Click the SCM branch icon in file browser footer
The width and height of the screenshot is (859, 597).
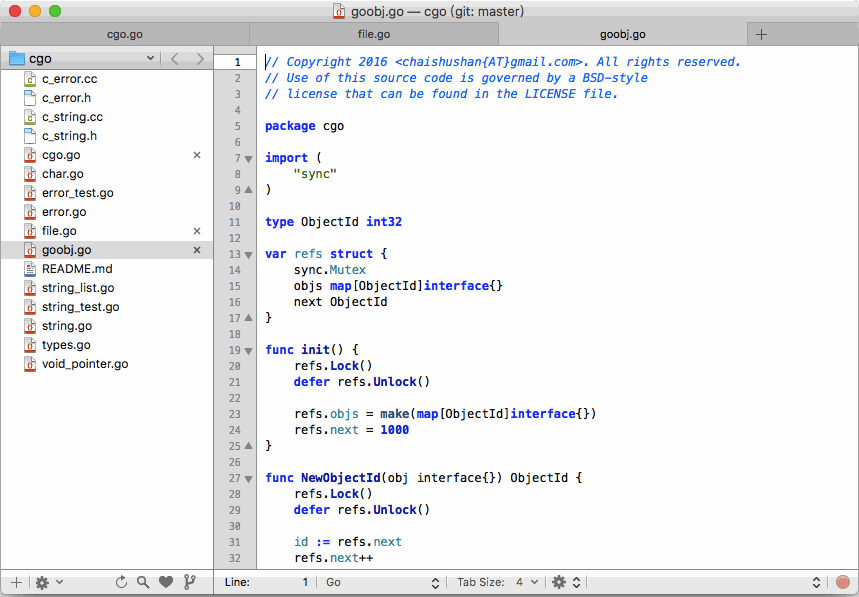click(x=189, y=582)
